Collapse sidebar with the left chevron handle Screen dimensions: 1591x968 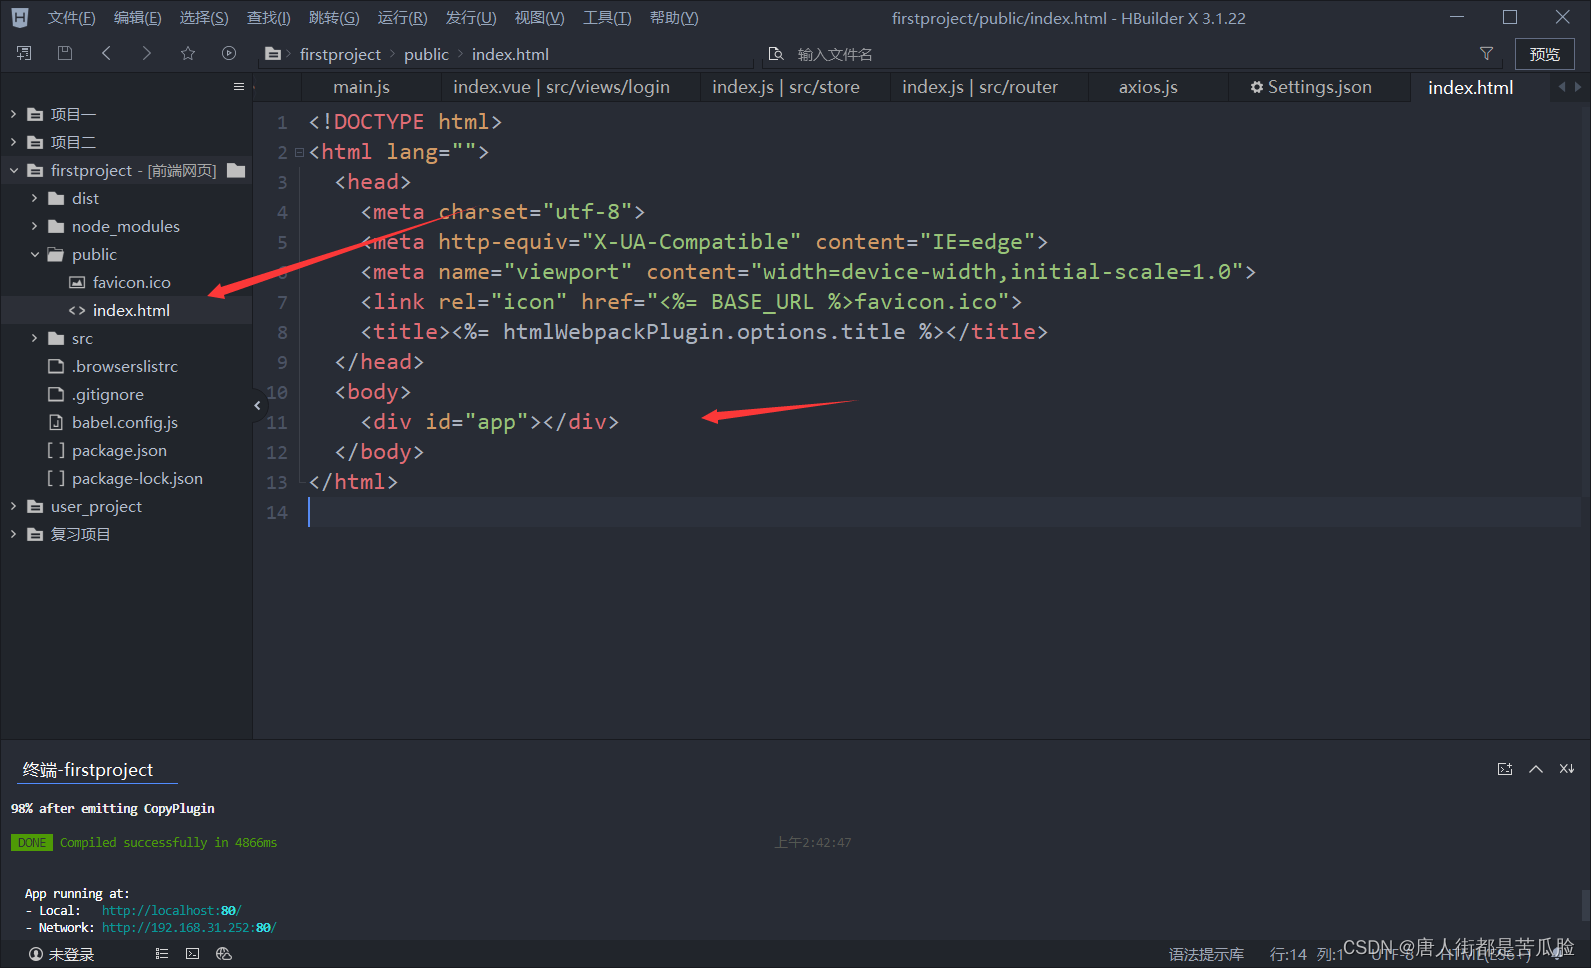click(x=257, y=405)
